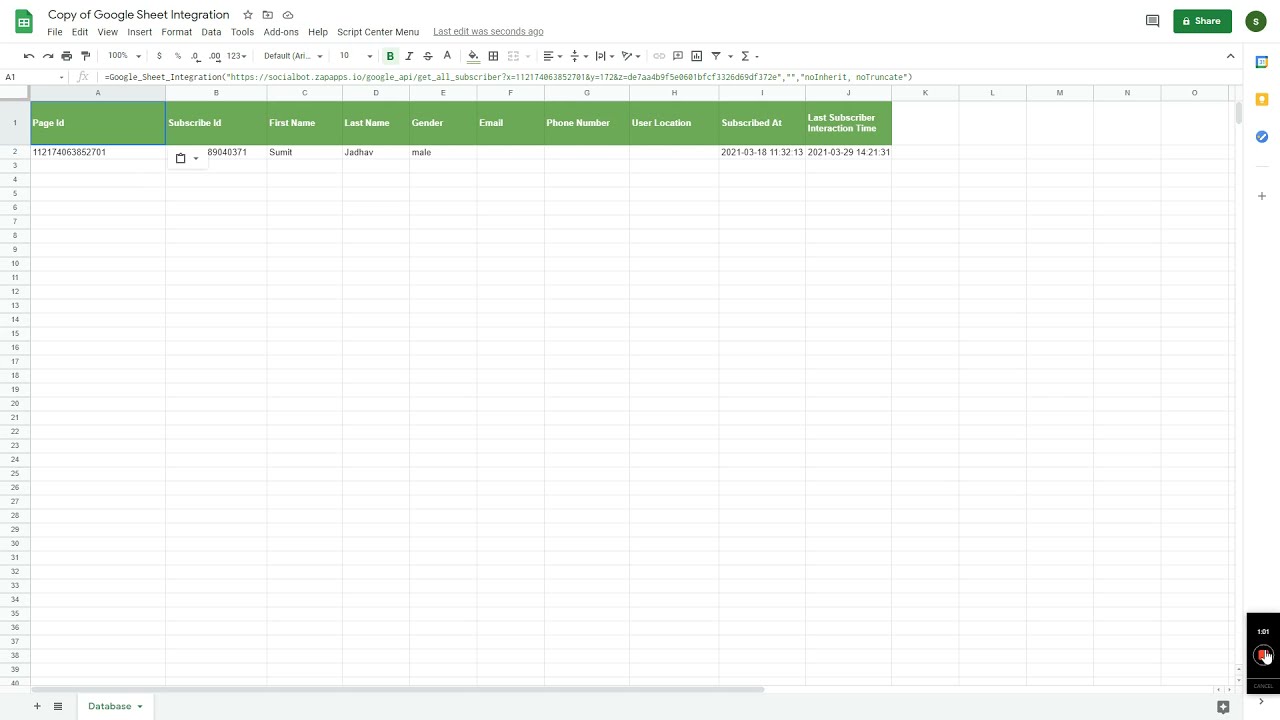Open comment history icon

(1152, 21)
